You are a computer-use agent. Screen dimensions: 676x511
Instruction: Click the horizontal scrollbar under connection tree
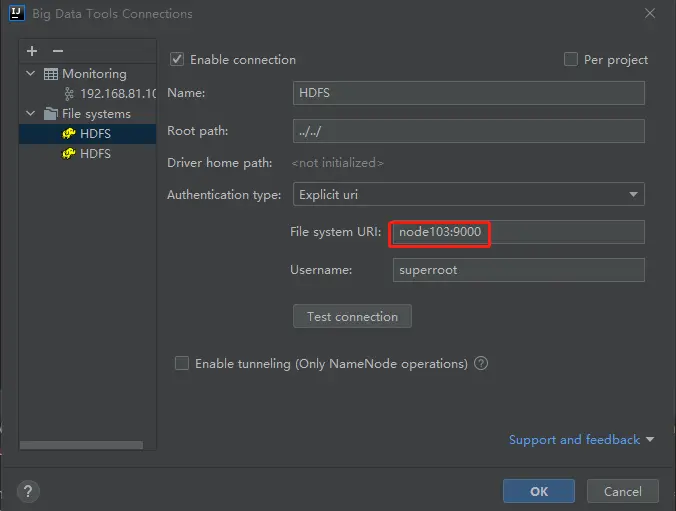(x=80, y=445)
